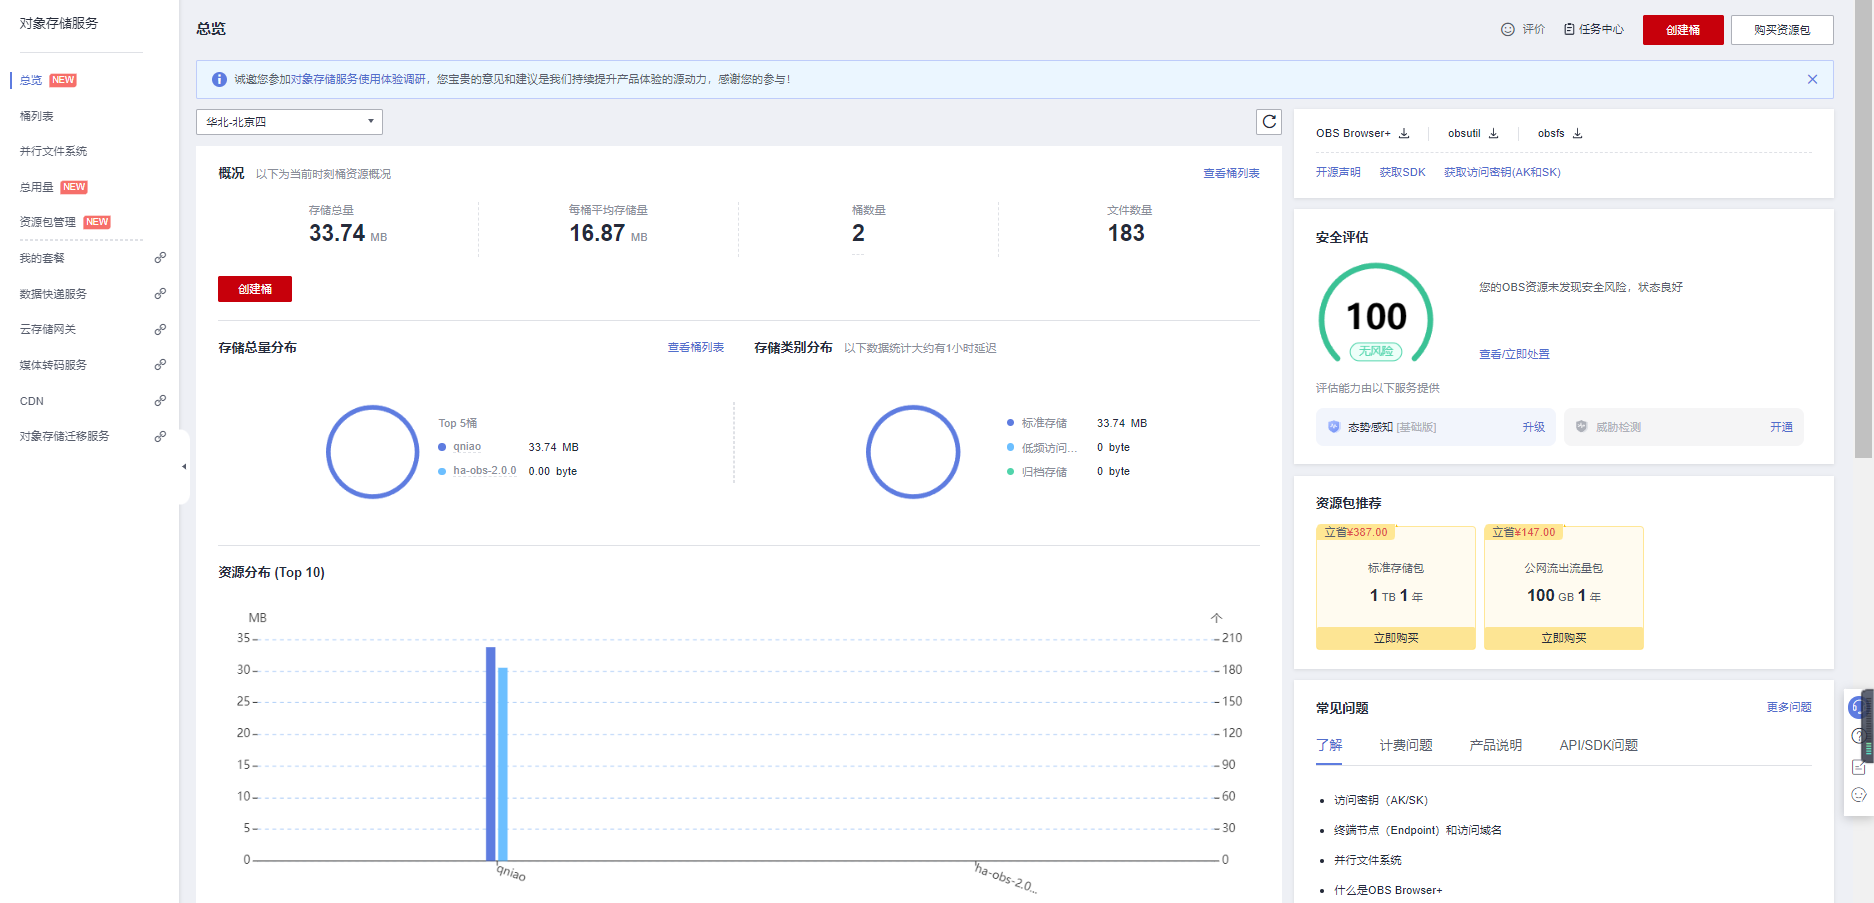
Task: Click the info icon in the survey banner
Action: (x=219, y=79)
